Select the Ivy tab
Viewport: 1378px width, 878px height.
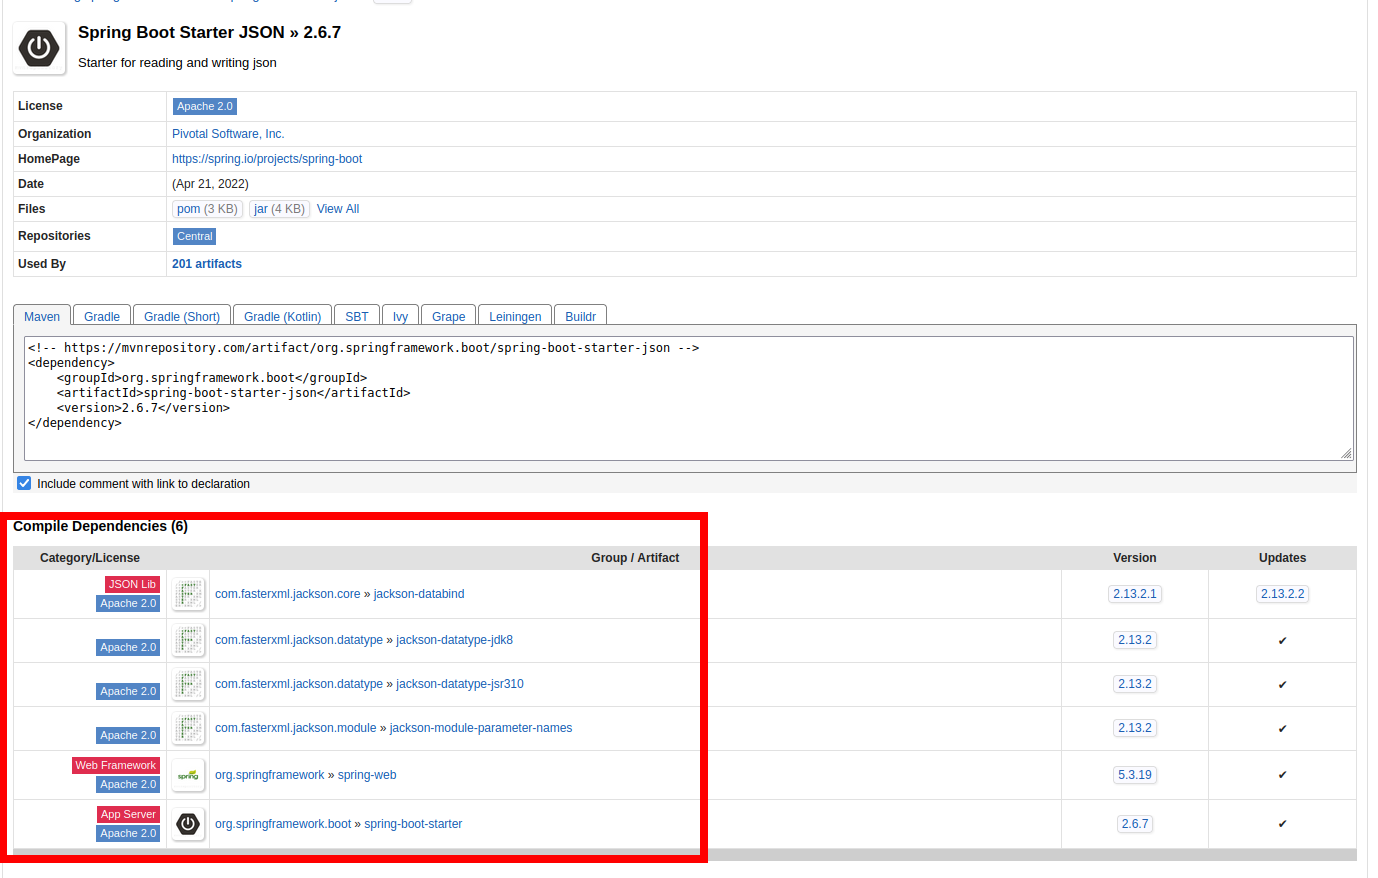point(400,316)
